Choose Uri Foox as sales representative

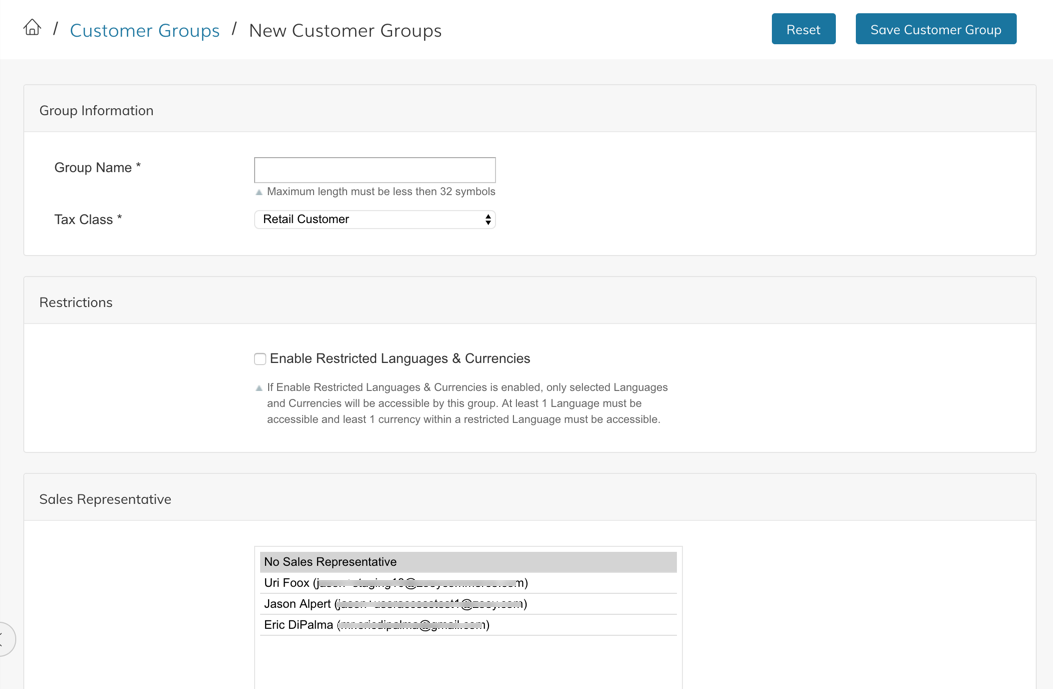coord(395,583)
